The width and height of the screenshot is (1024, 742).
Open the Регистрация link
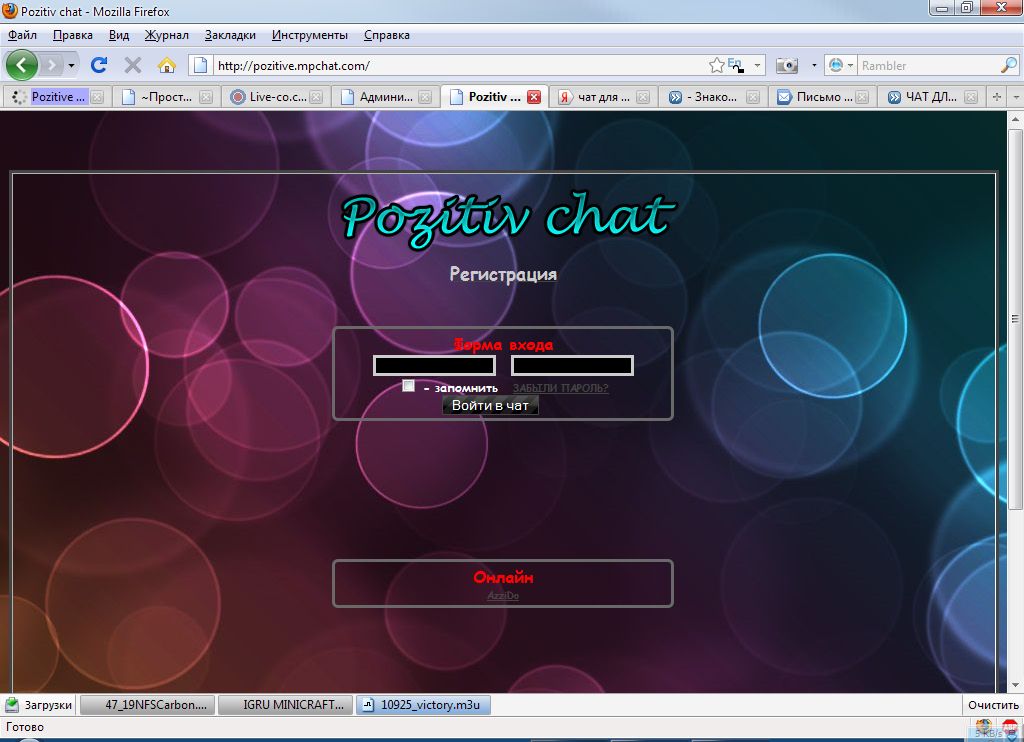pos(503,274)
